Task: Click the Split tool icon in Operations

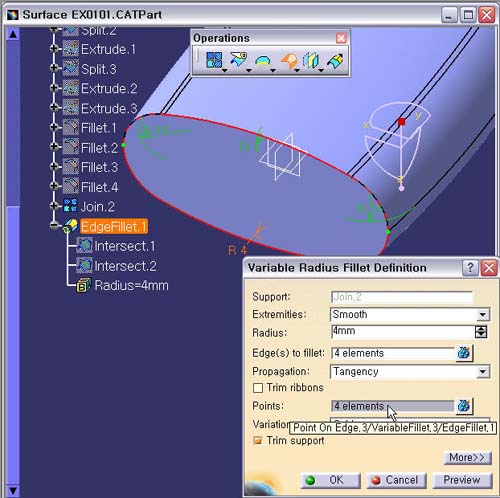Action: (x=238, y=60)
